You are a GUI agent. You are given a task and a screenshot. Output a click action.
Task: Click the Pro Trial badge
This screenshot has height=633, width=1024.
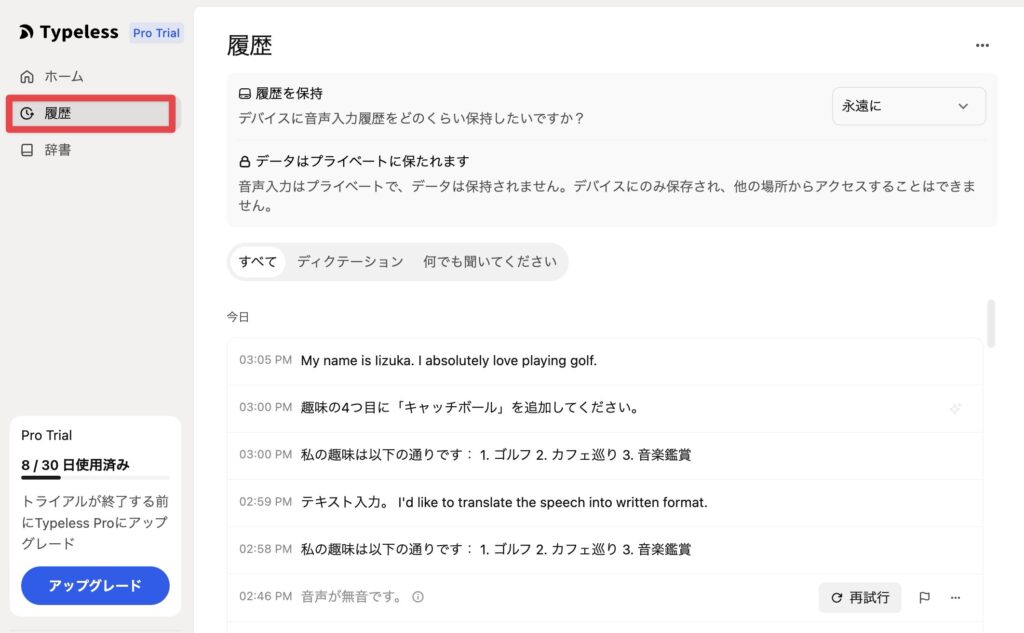coord(156,33)
